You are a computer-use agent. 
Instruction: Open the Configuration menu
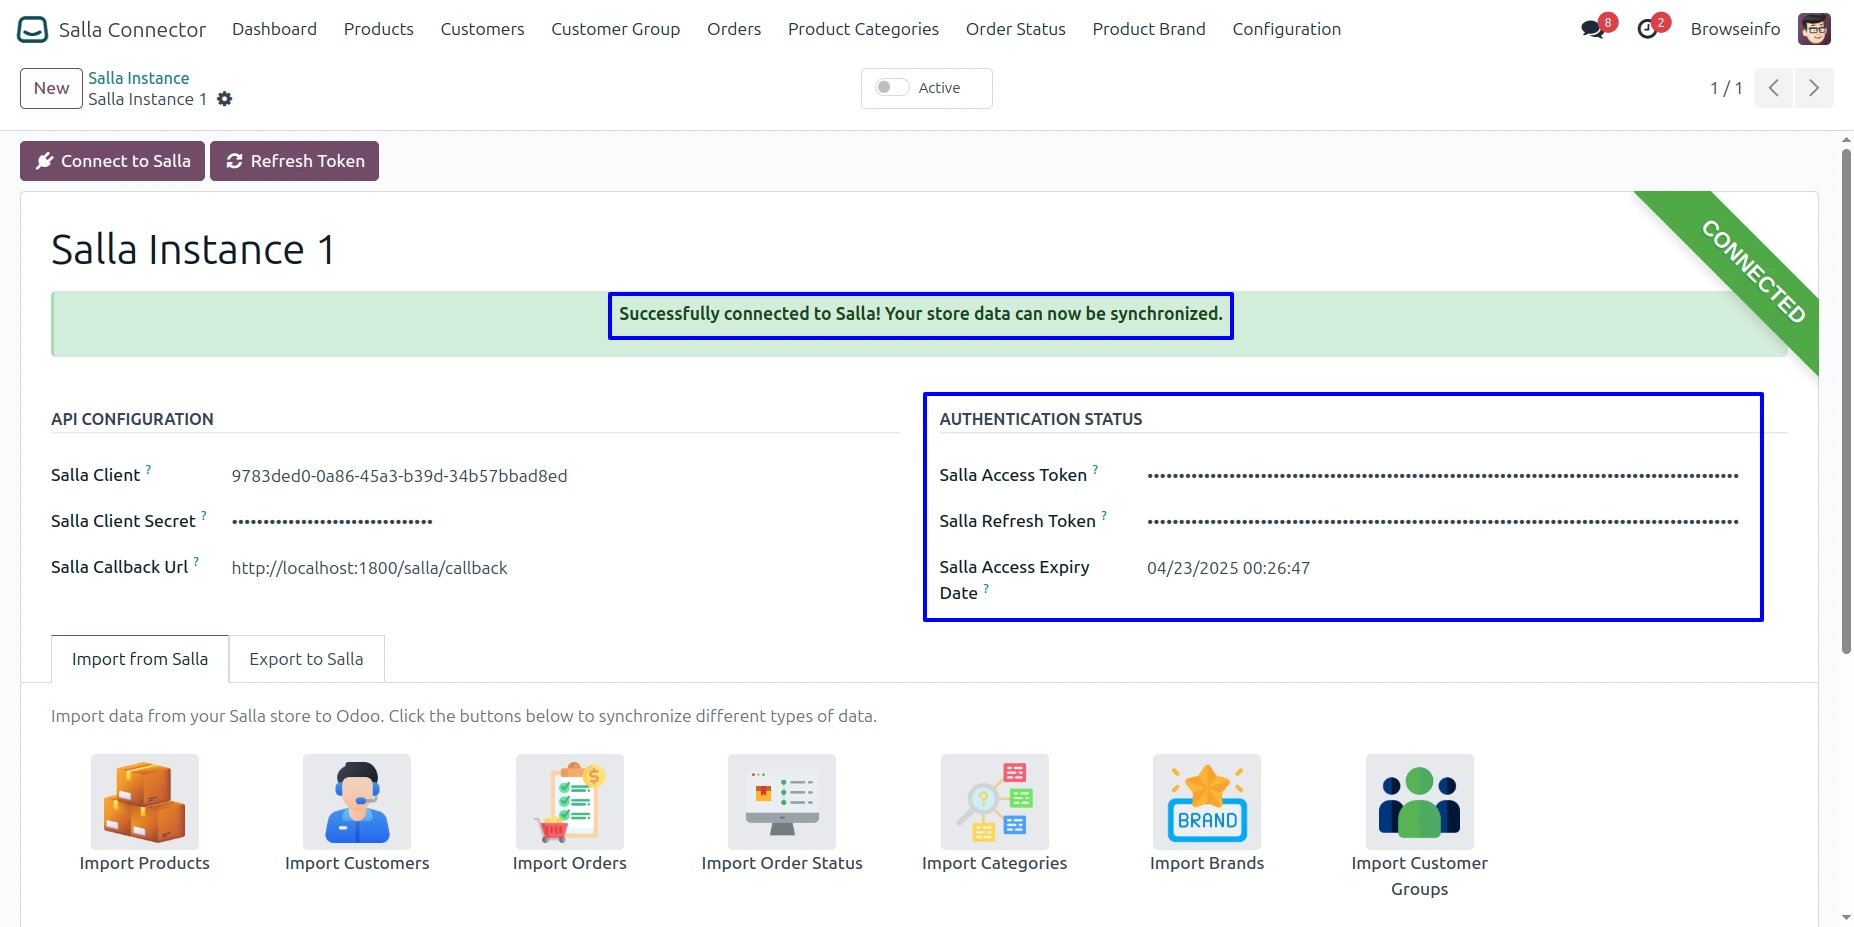(x=1286, y=29)
